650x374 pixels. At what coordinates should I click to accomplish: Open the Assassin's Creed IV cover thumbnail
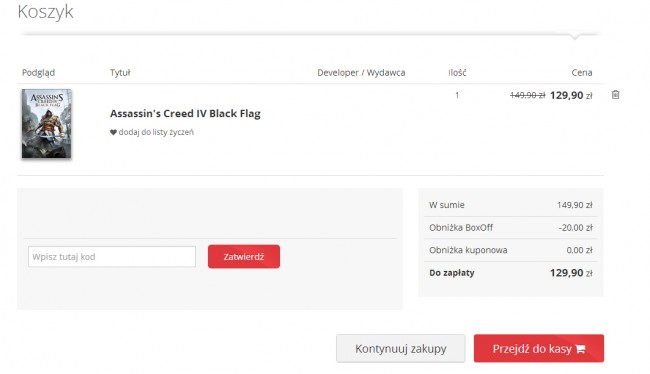point(46,124)
